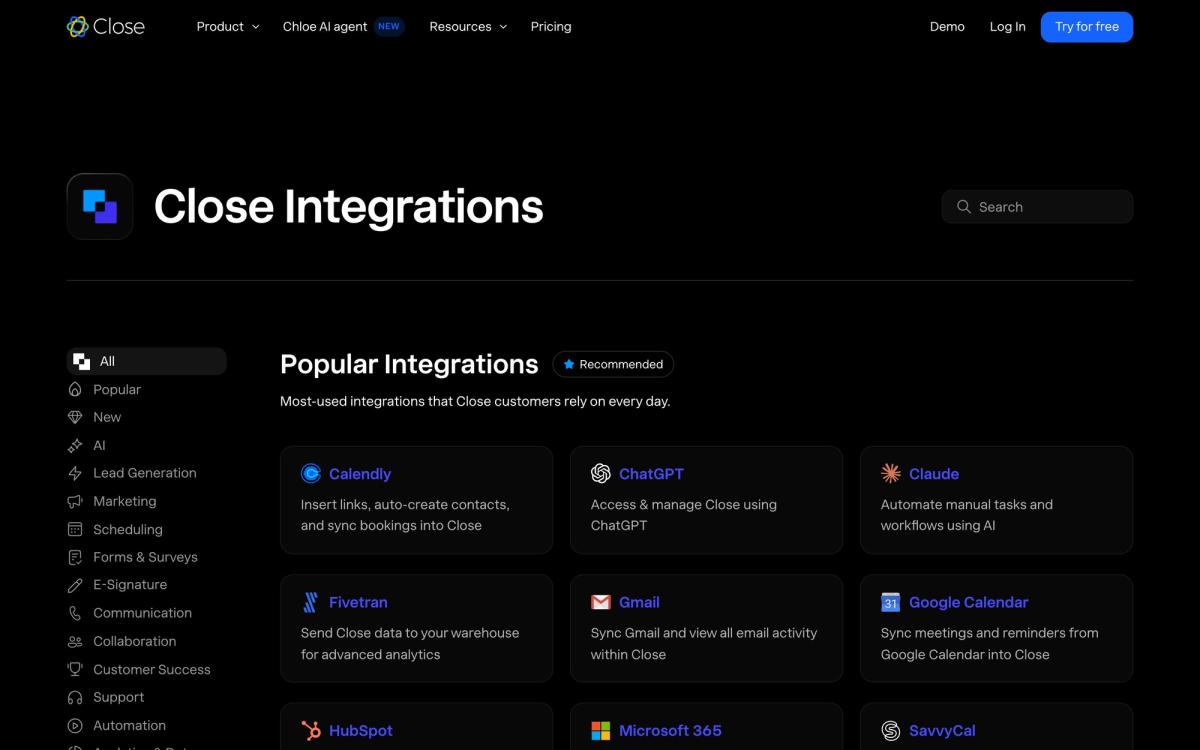The height and width of the screenshot is (750, 1200).
Task: Click 'Insert links, auto-create contacts' description
Action: coord(405,515)
